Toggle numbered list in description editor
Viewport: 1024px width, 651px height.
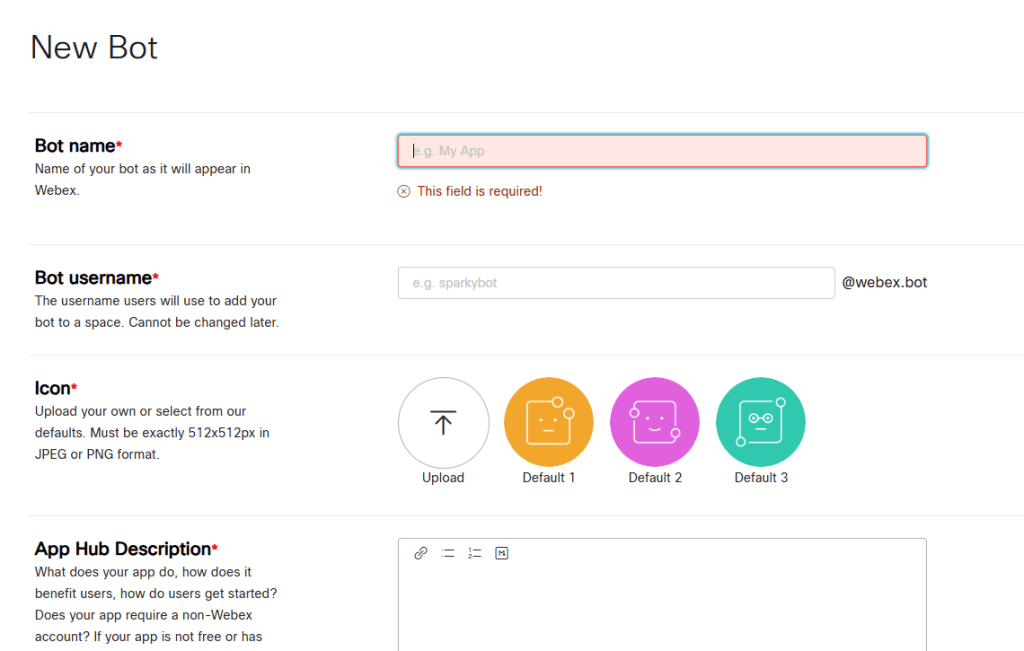[475, 553]
